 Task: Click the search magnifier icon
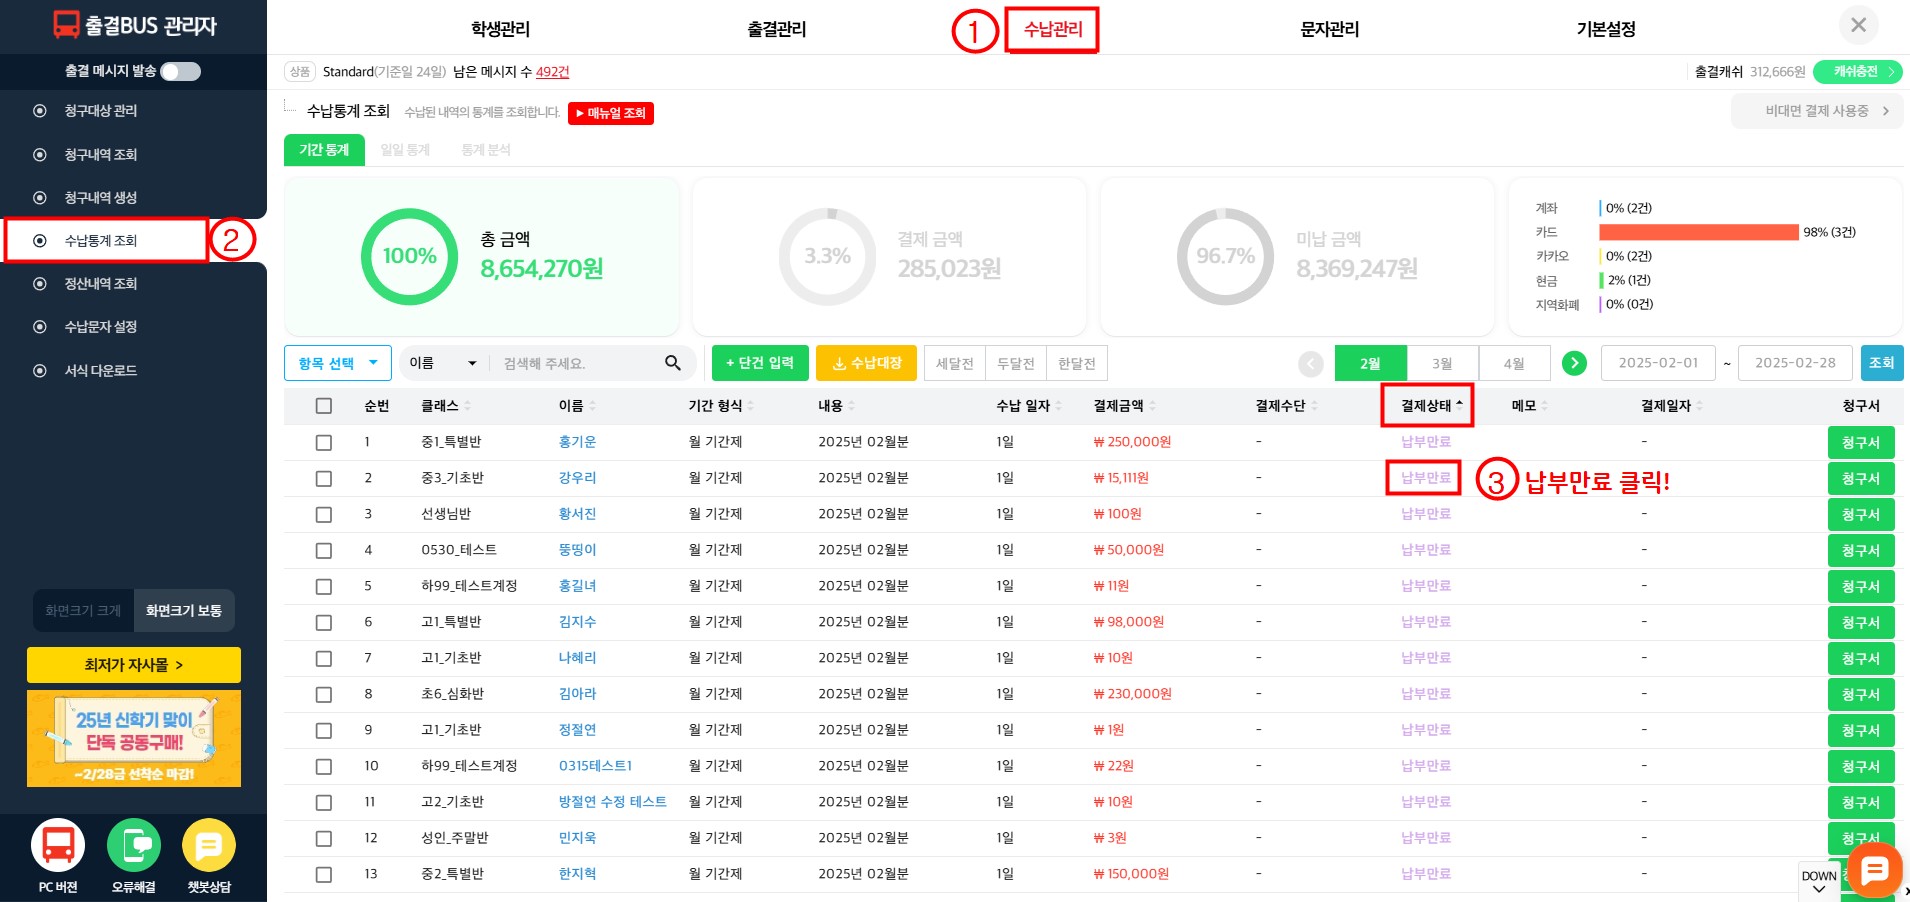point(673,363)
